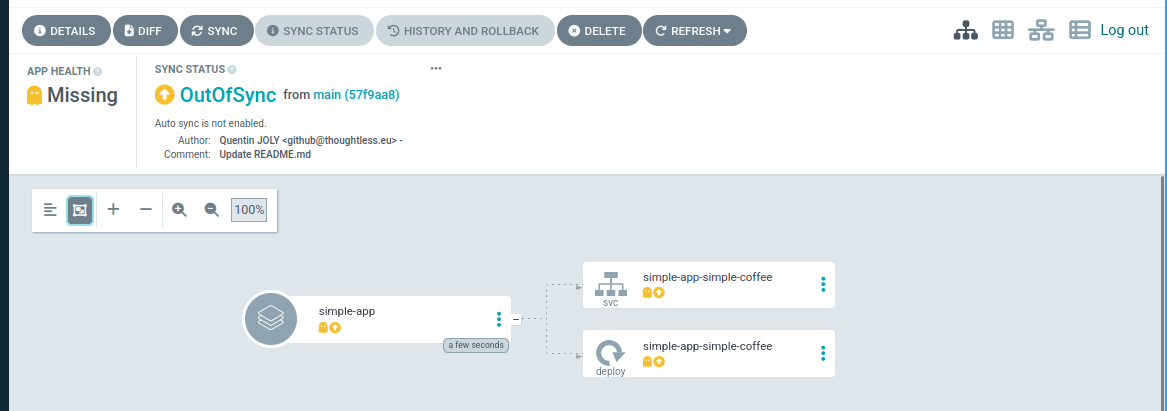Screen dimensions: 1167x411
Task: Click the minus collapse-all icon
Action: [x=145, y=210]
